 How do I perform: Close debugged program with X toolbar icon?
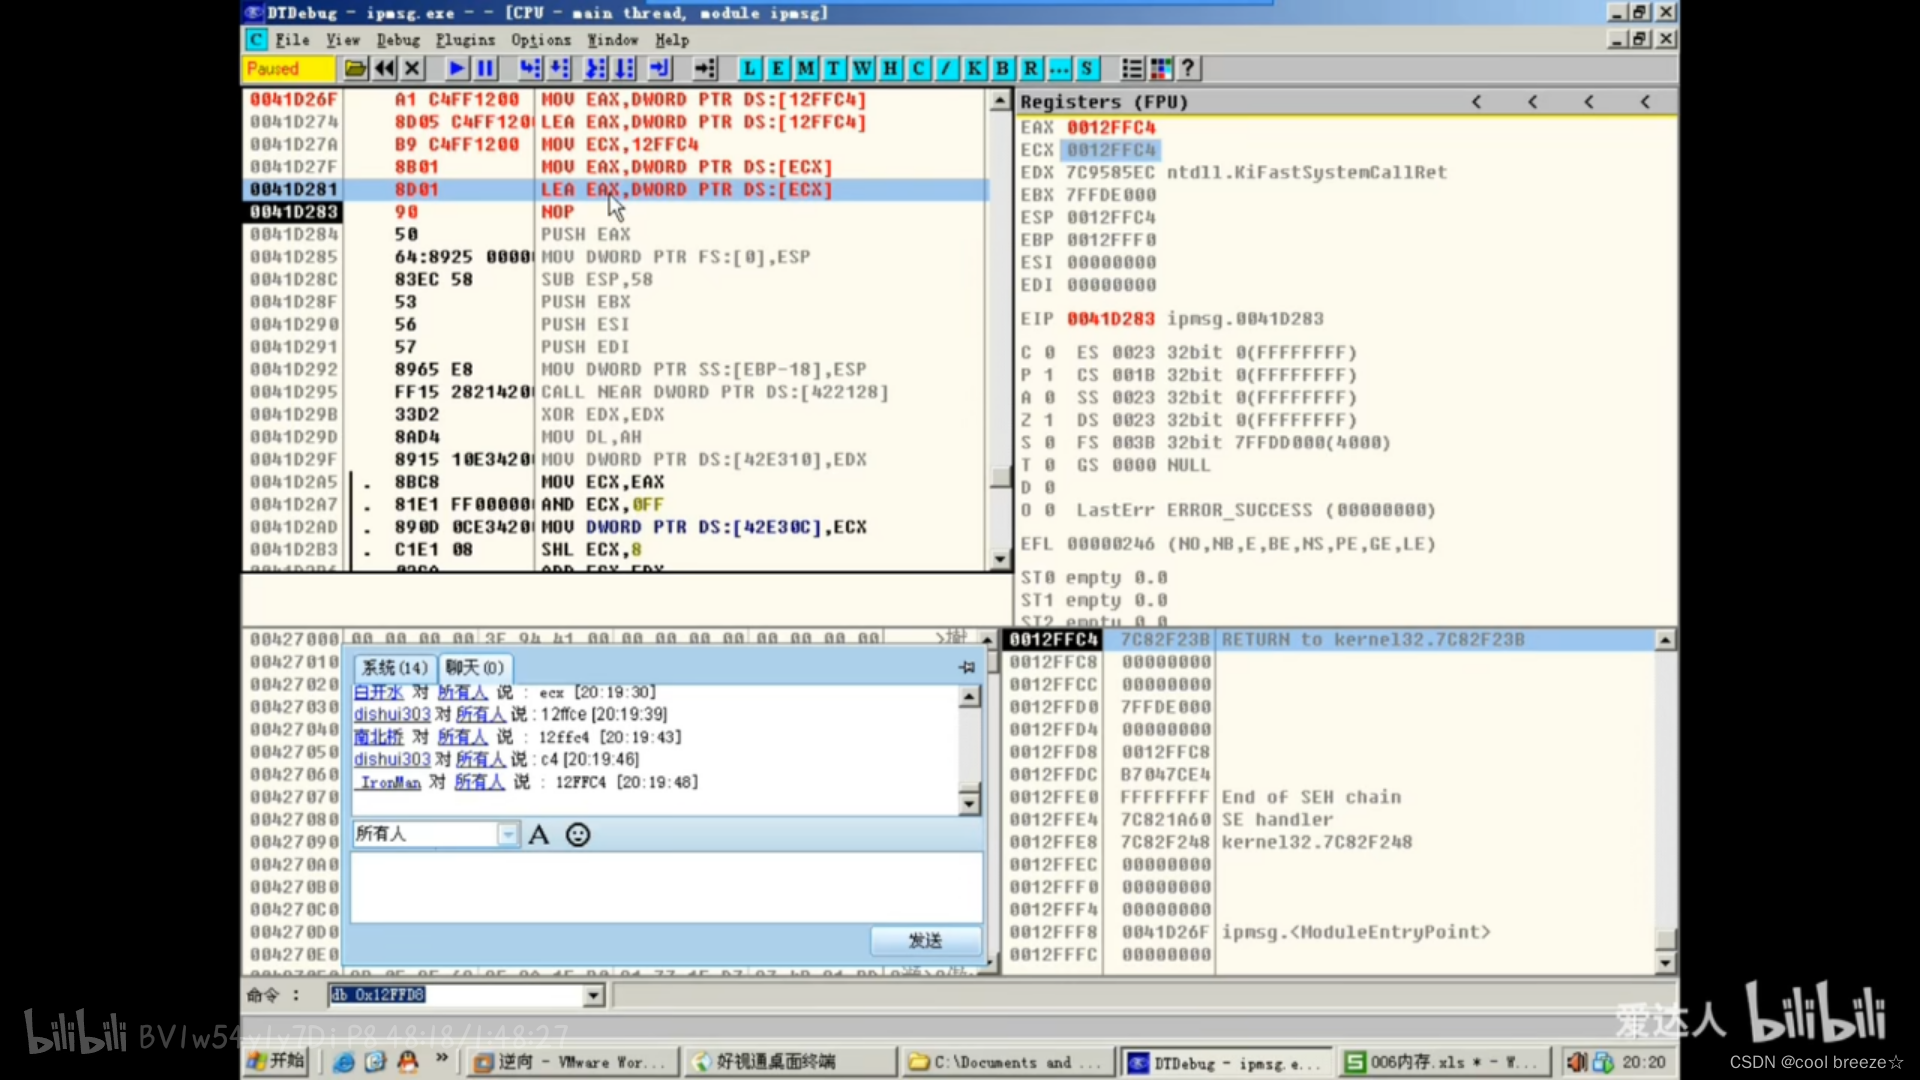click(412, 69)
